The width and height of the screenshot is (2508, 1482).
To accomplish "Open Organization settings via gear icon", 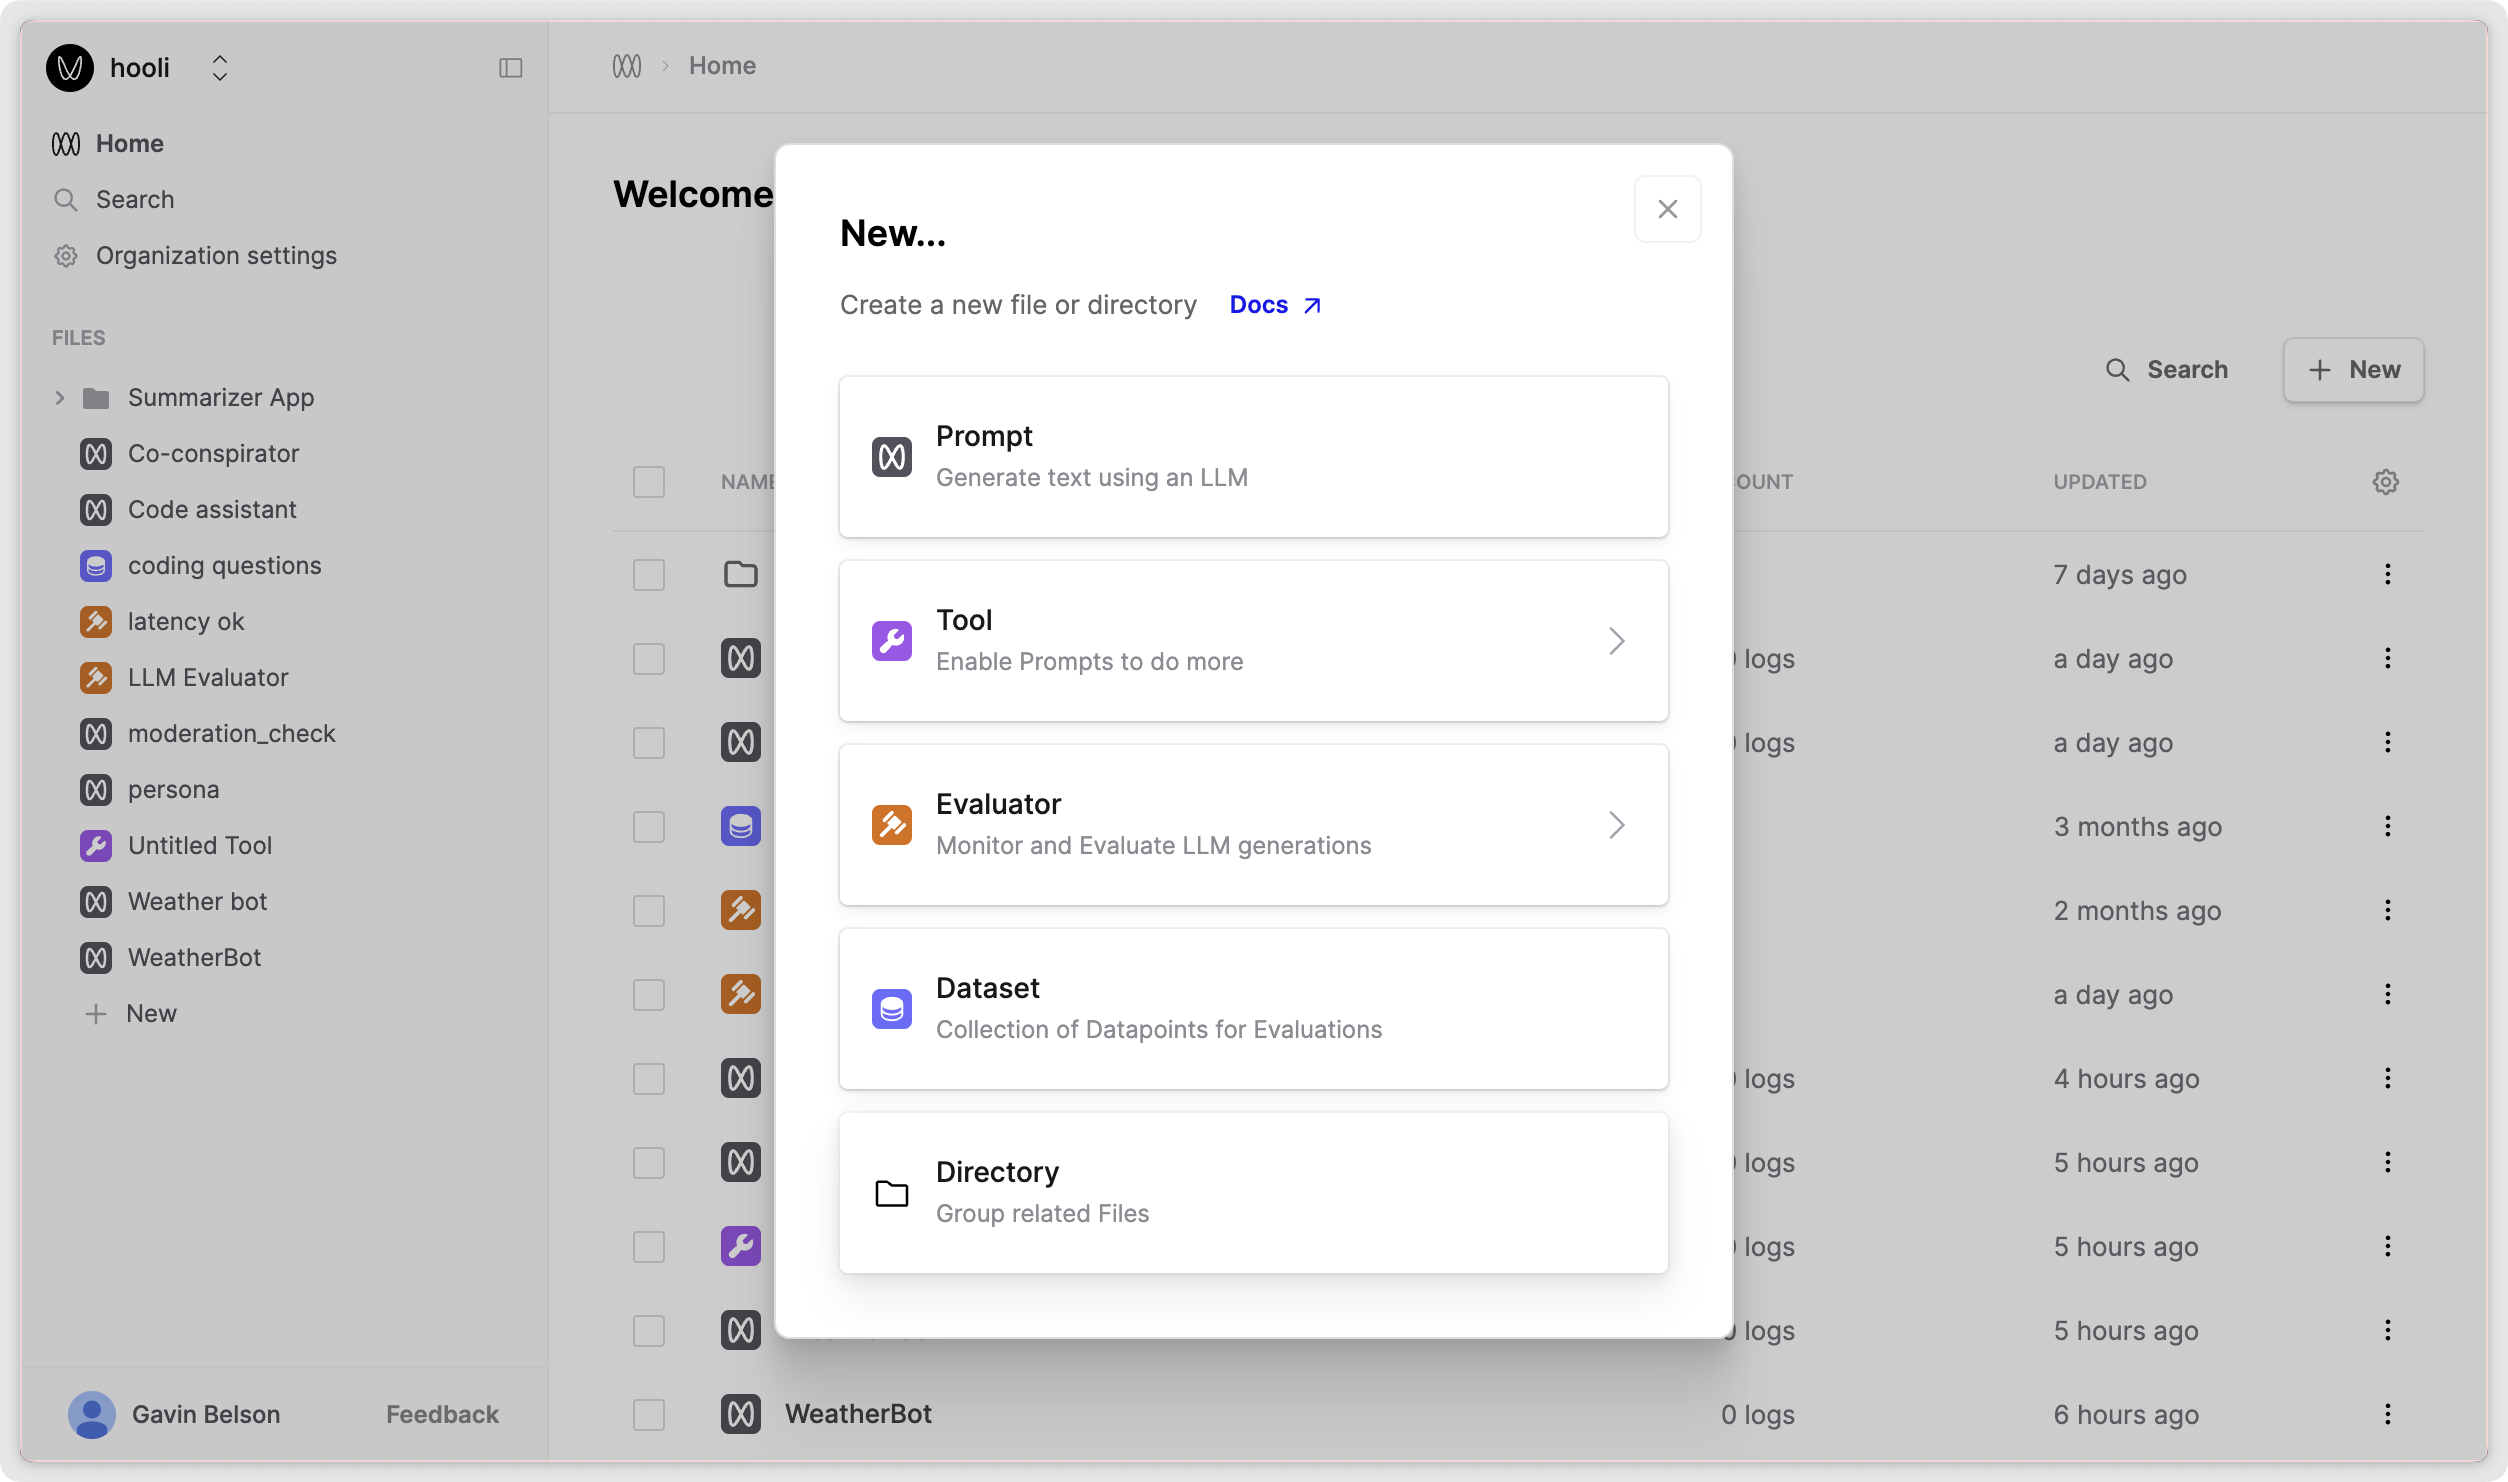I will (66, 255).
